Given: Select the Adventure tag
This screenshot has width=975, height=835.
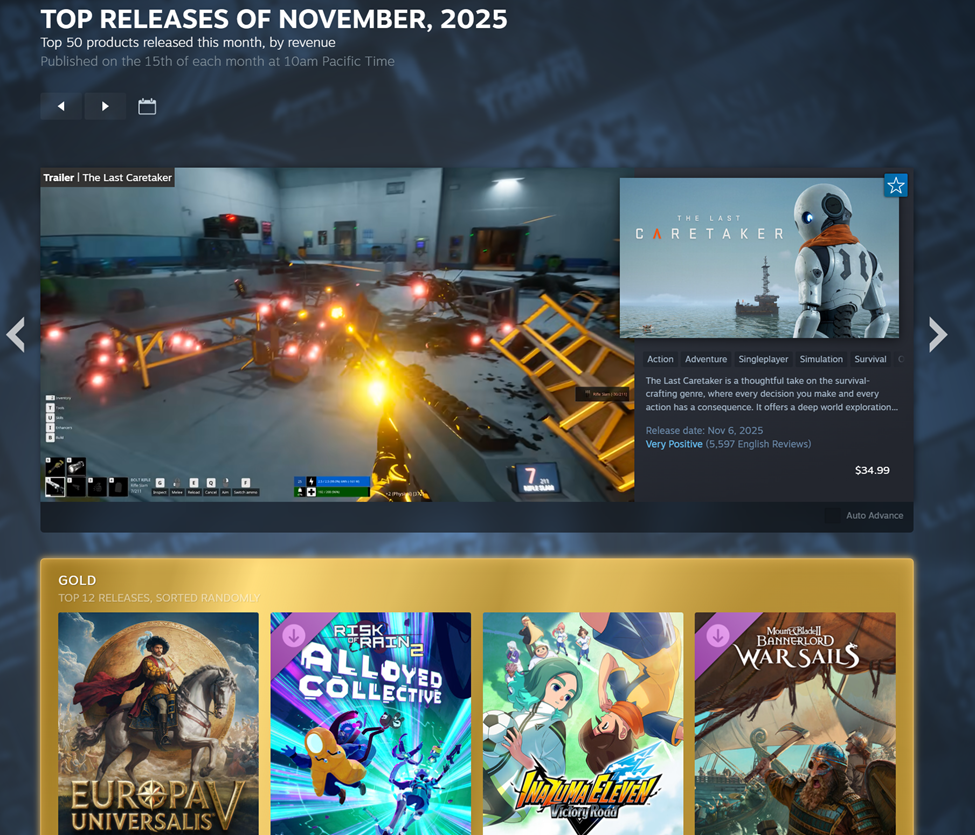Looking at the screenshot, I should (706, 359).
